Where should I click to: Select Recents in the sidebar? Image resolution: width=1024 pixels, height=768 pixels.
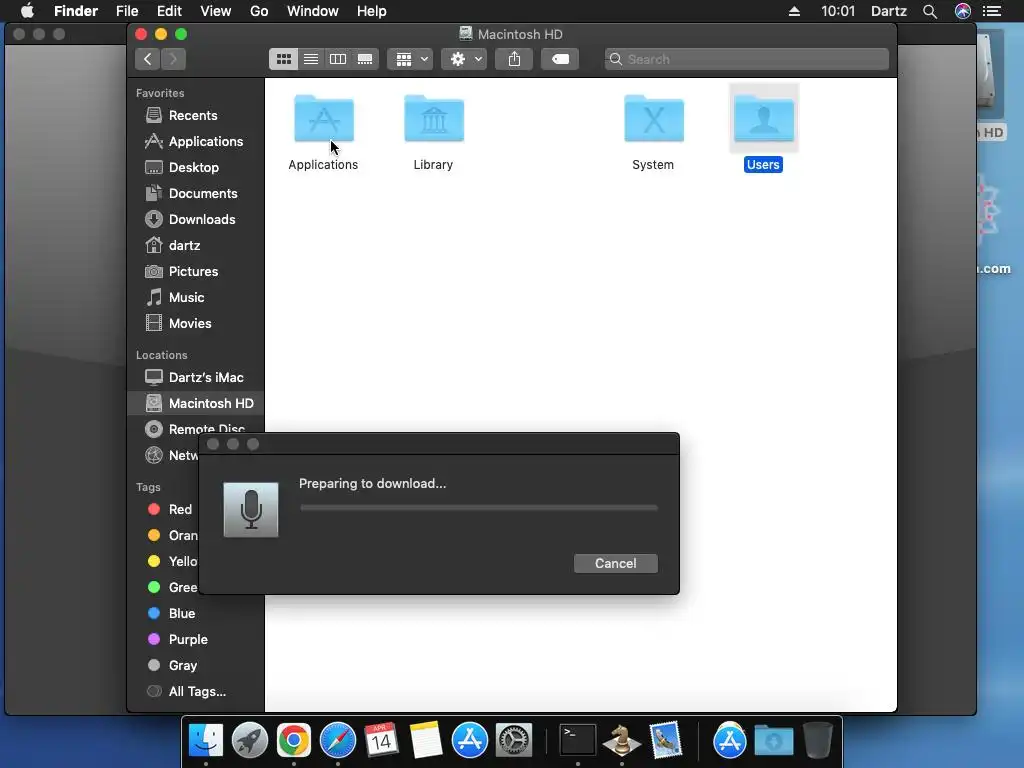coord(196,116)
